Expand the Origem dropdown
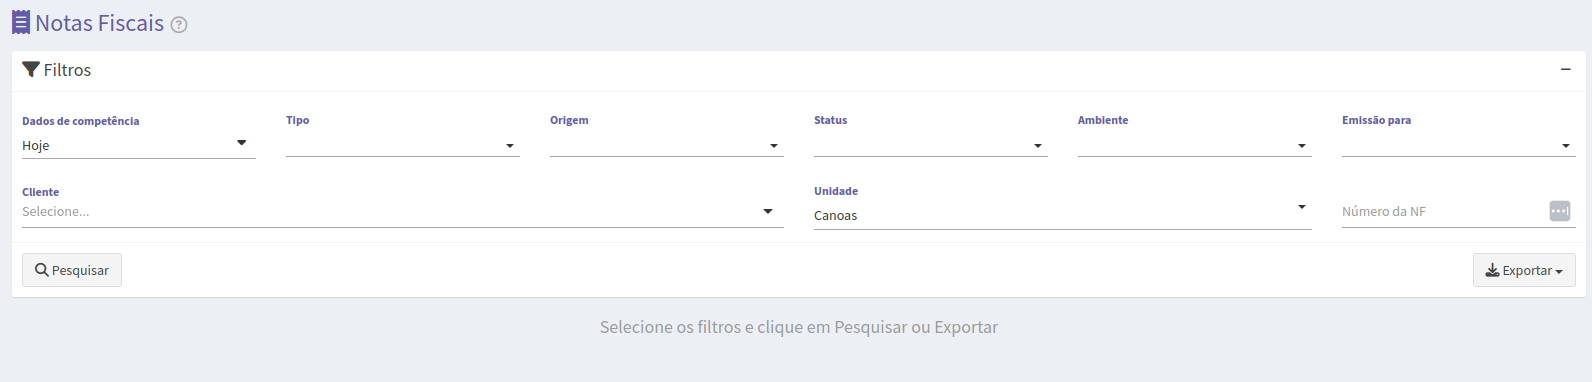1592x382 pixels. (x=667, y=145)
